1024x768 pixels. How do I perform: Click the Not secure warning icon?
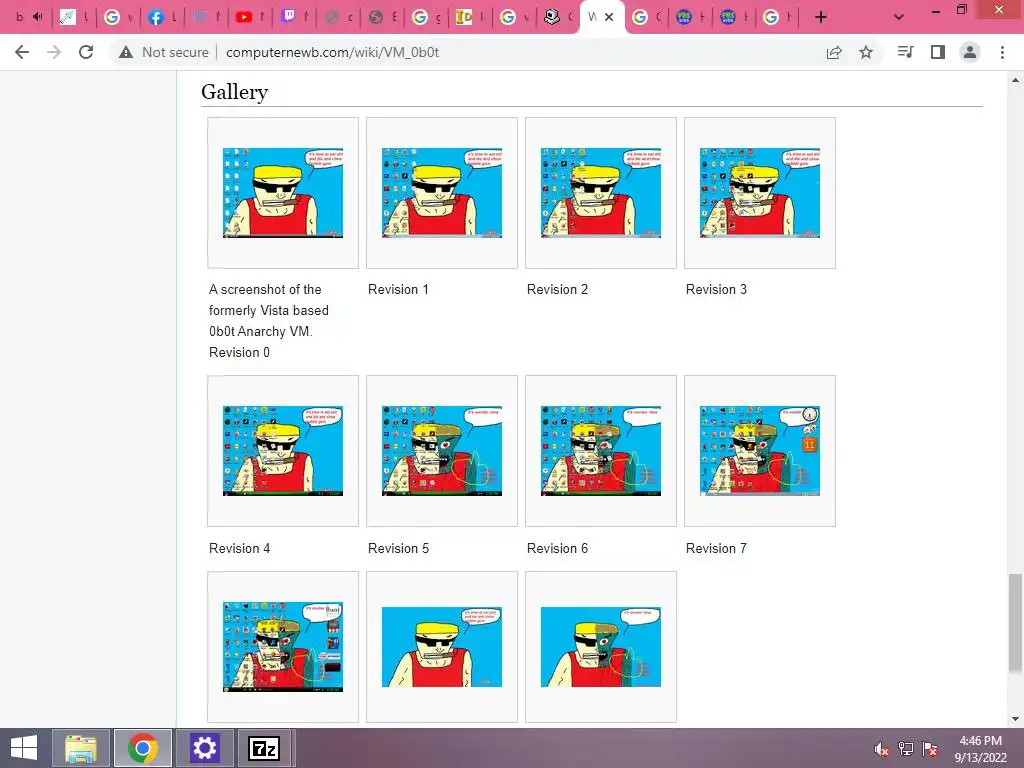click(125, 52)
